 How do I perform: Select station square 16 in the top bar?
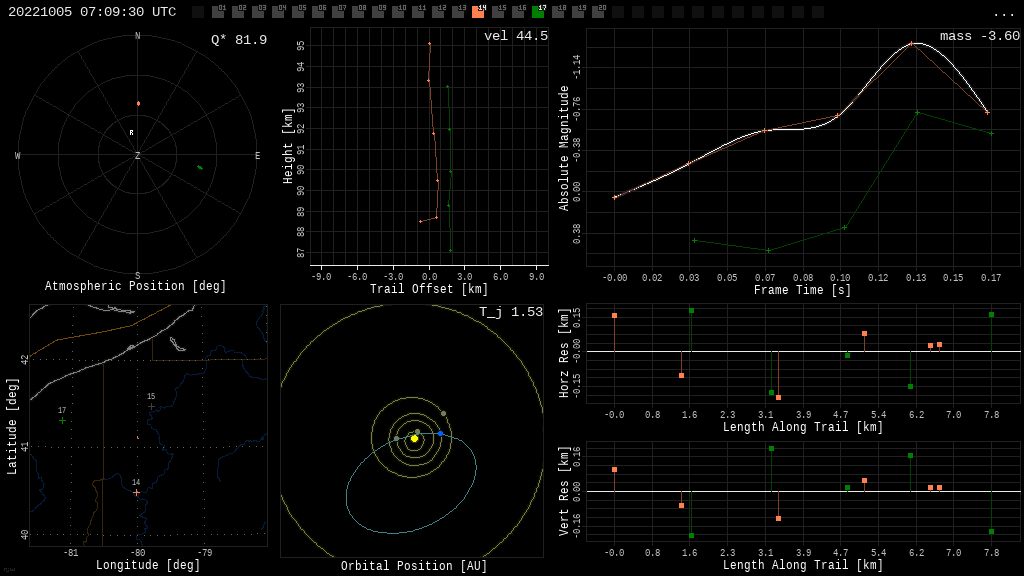coord(518,12)
